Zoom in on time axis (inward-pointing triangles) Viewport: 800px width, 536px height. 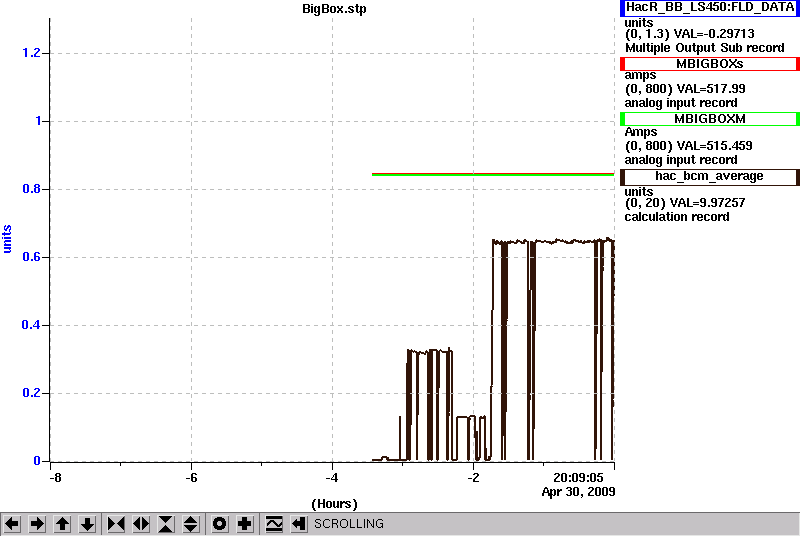[x=116, y=524]
